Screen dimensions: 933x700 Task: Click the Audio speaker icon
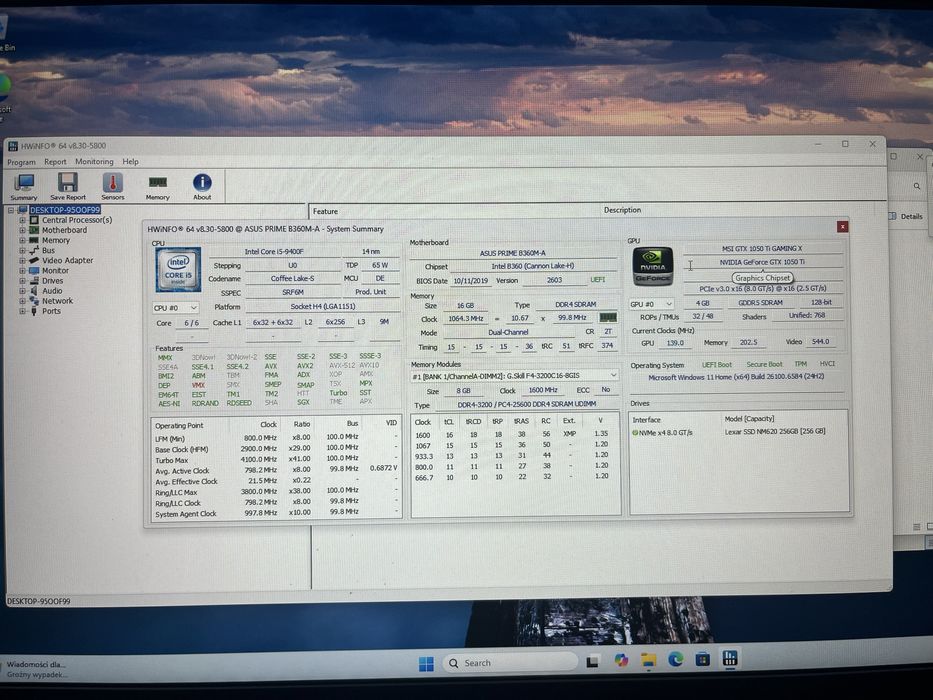click(34, 290)
